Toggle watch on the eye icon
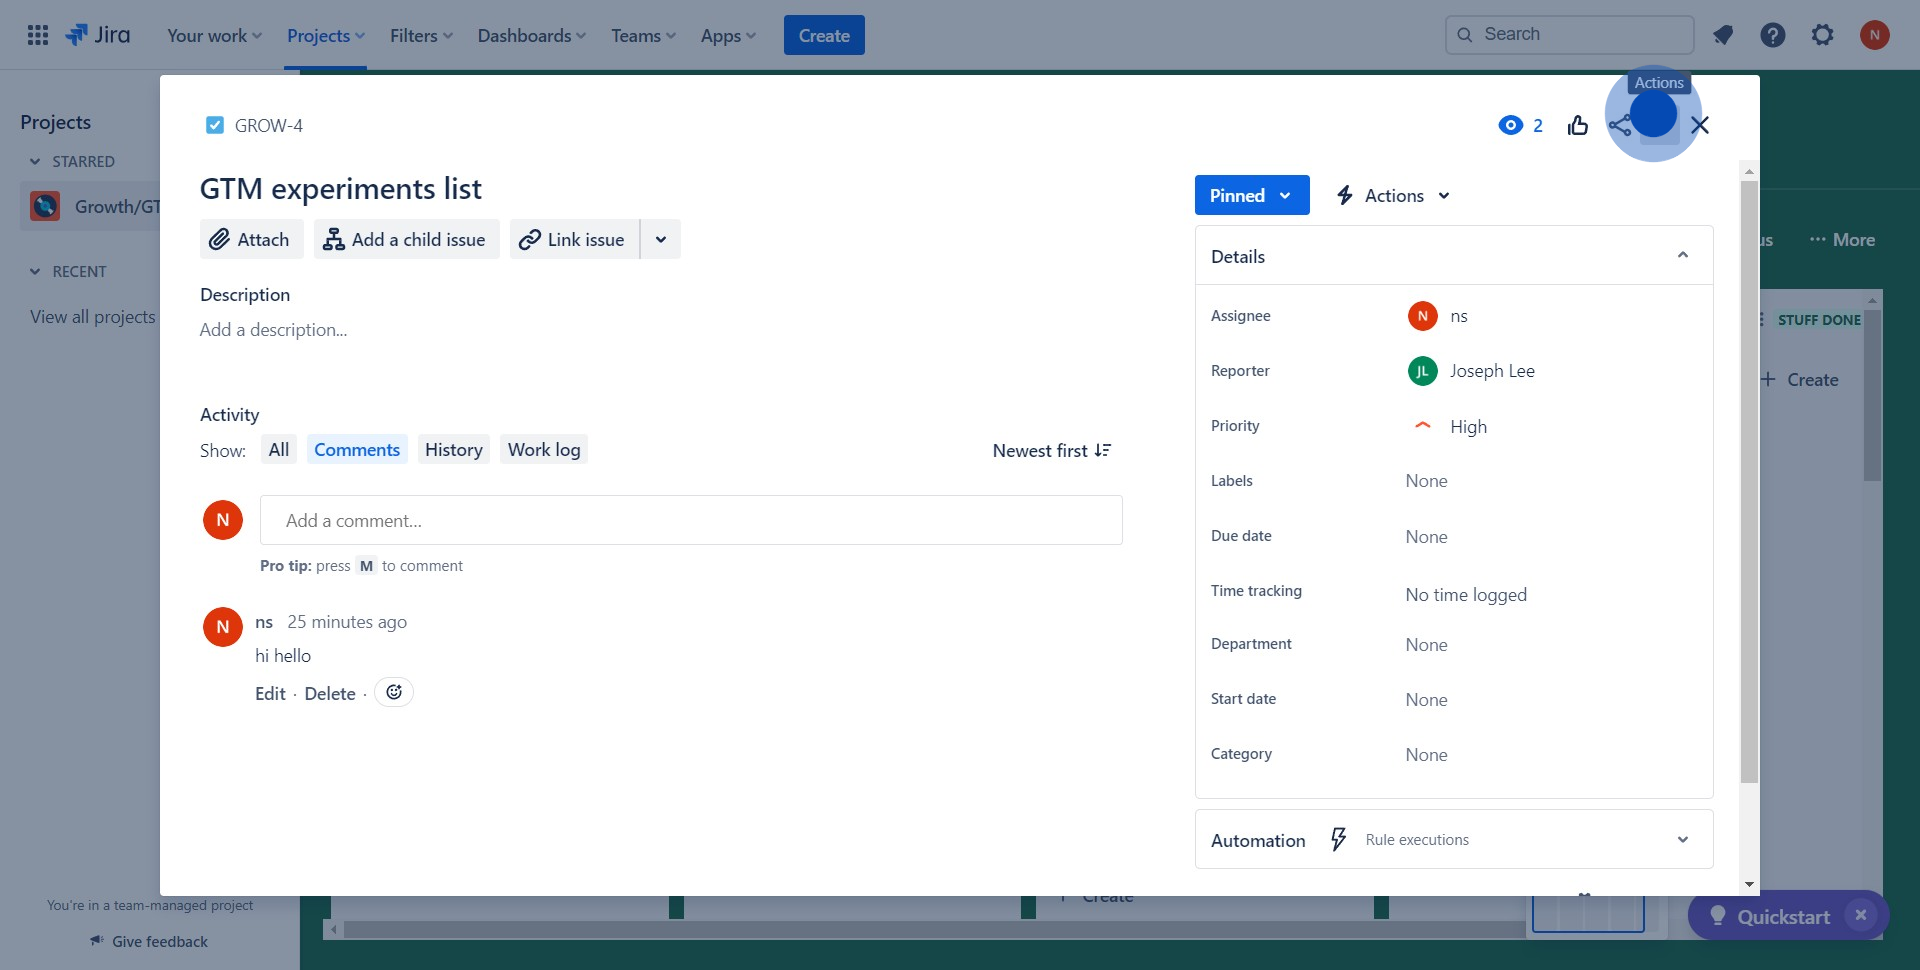Viewport: 1920px width, 970px height. tap(1510, 125)
